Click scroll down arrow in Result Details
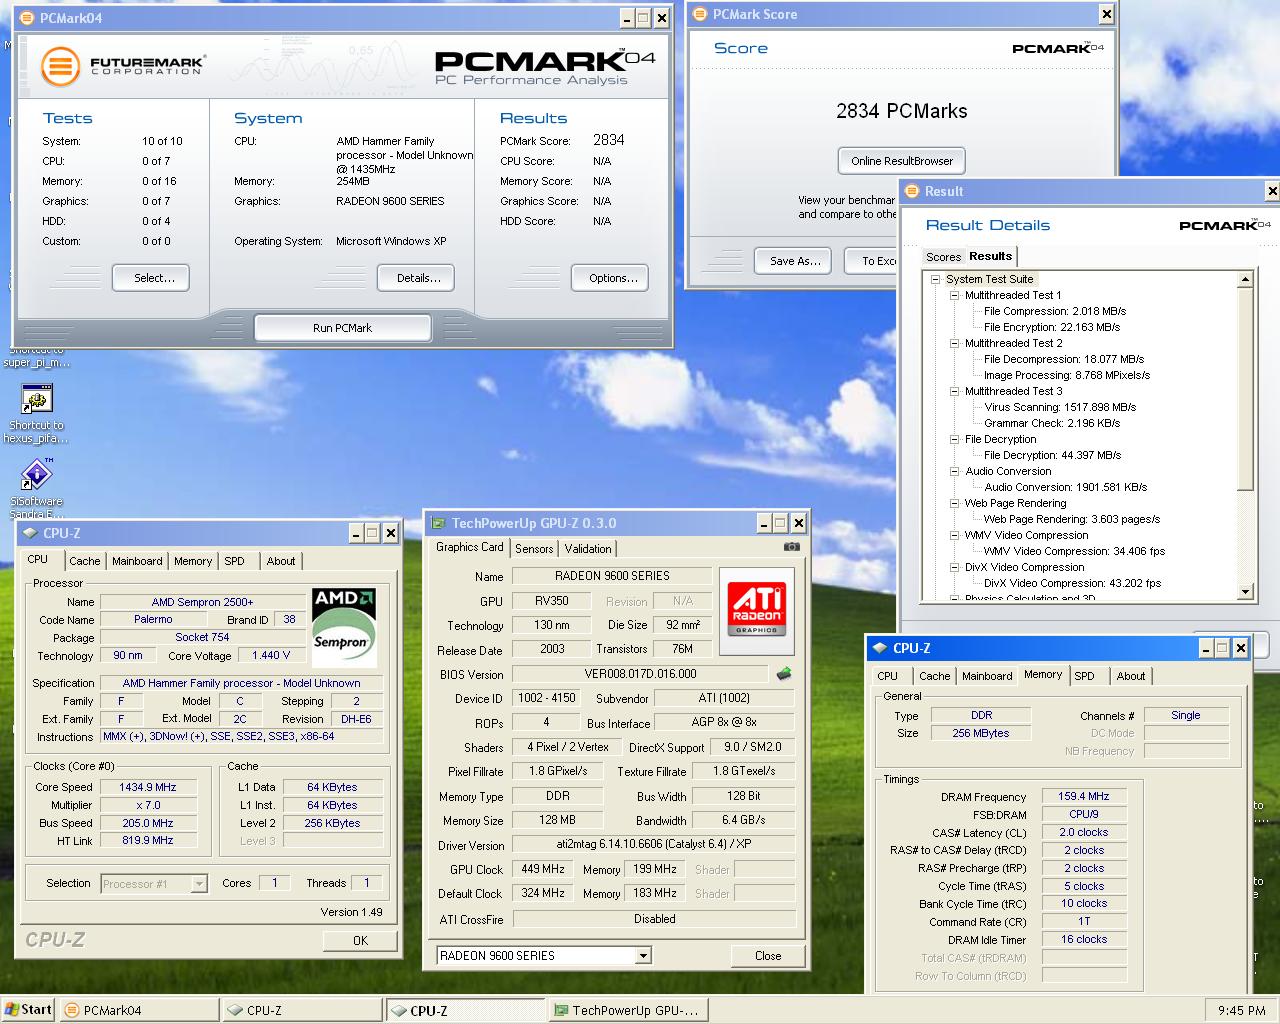Viewport: 1280px width, 1024px height. pyautogui.click(x=1245, y=591)
